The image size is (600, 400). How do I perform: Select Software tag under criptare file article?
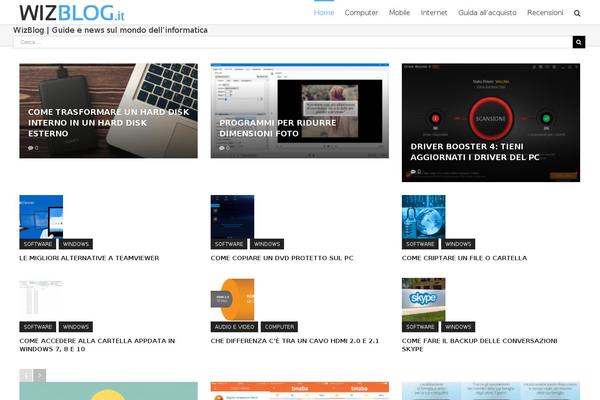420,244
